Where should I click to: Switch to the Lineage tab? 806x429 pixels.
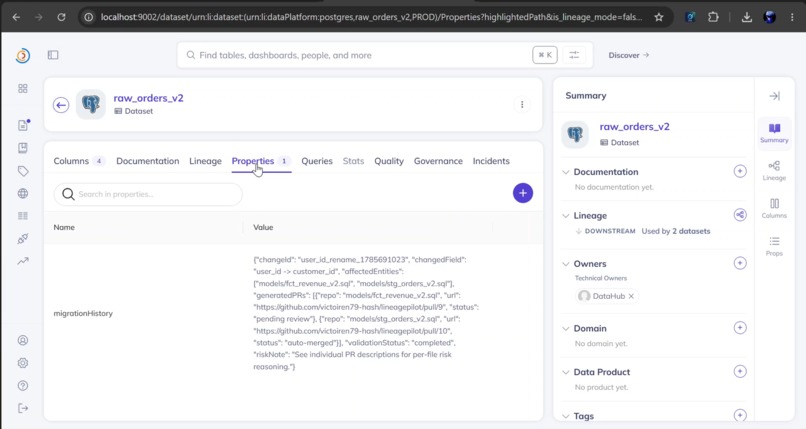[x=205, y=161]
